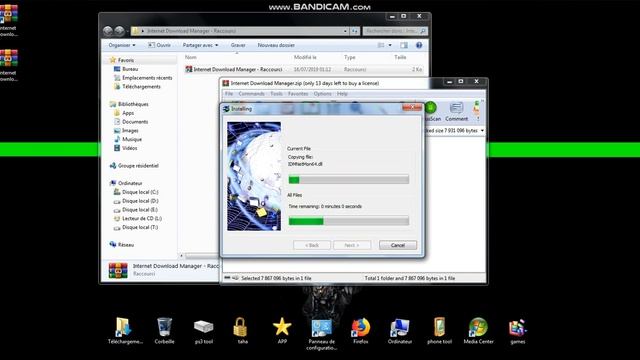Click the Explorer help question mark icon

pyautogui.click(x=419, y=45)
